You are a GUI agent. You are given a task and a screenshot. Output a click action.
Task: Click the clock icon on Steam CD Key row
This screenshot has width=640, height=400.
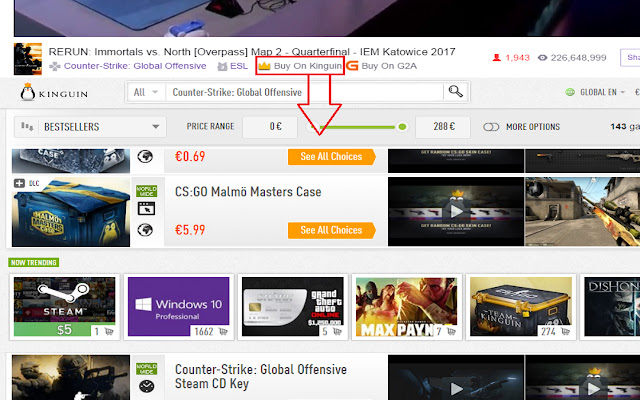coord(146,386)
